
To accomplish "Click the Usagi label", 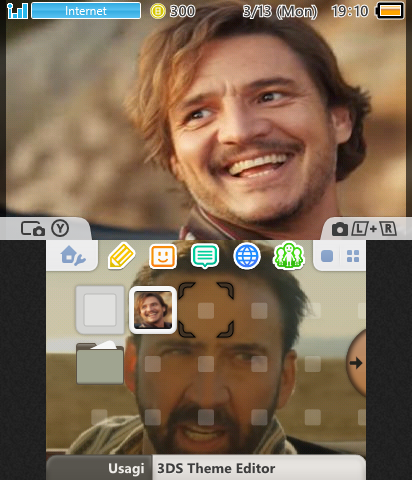I will [x=126, y=468].
